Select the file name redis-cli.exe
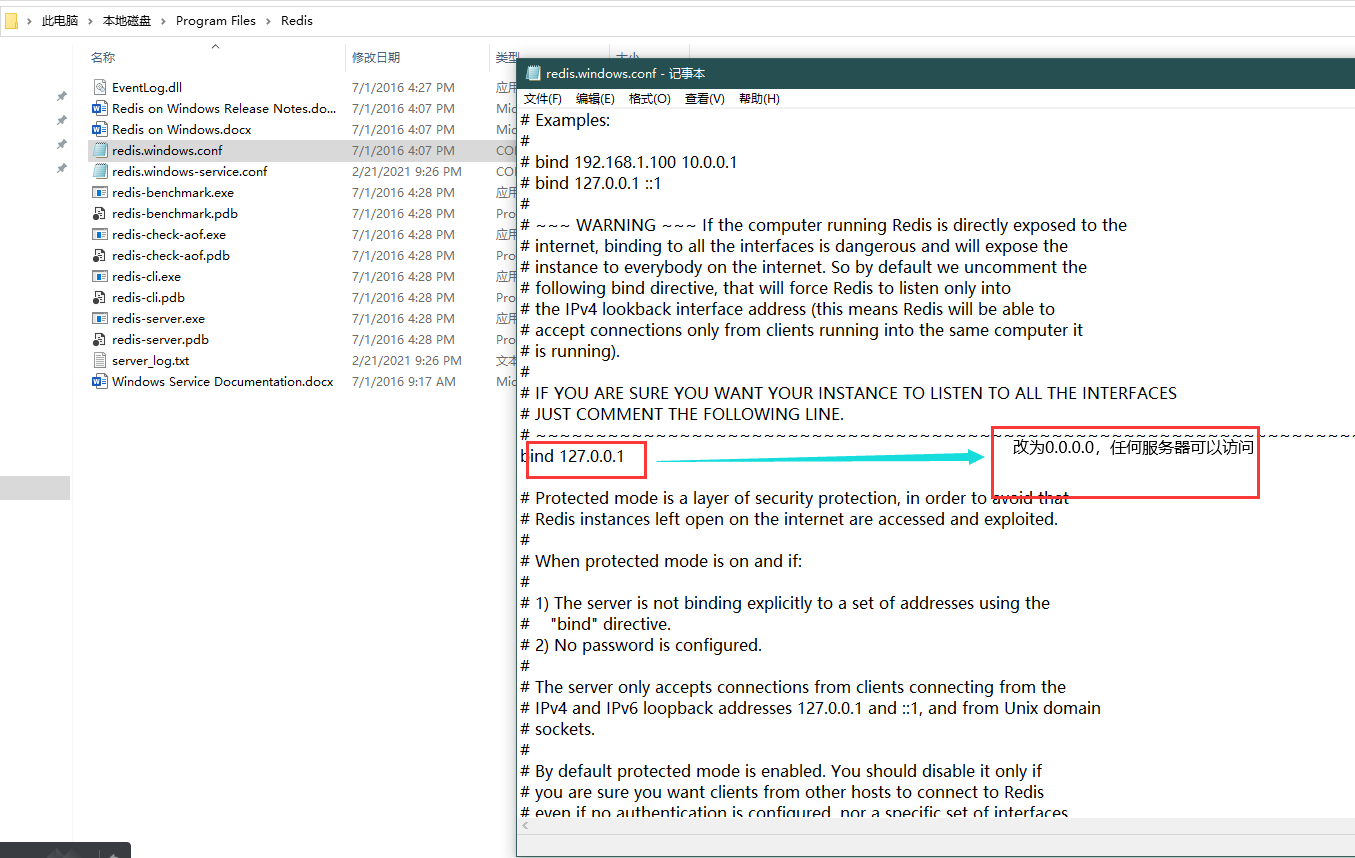Viewport: 1355px width, 858px height. (x=147, y=276)
